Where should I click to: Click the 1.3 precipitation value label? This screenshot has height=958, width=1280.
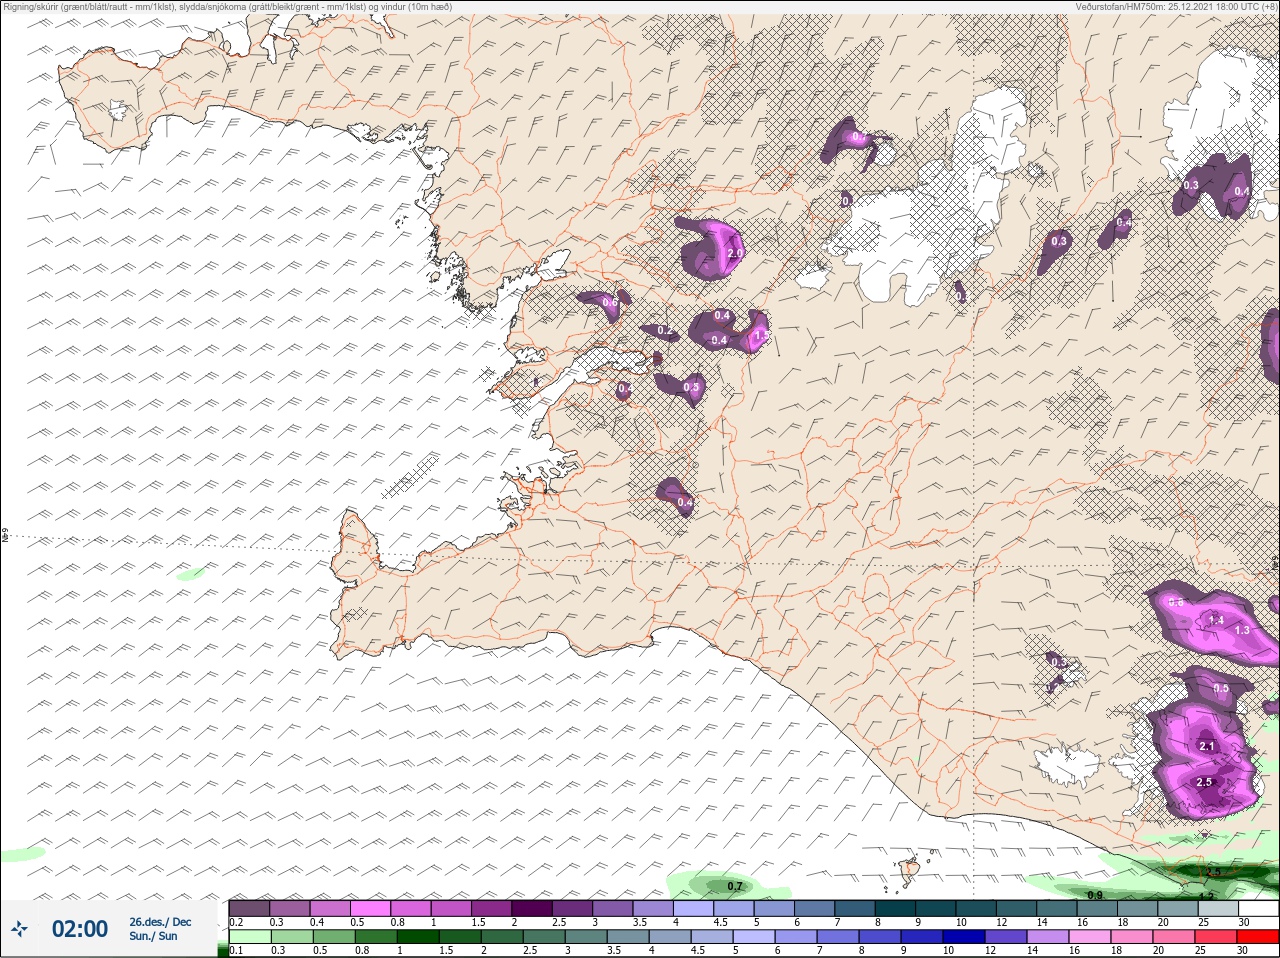coord(1243,630)
